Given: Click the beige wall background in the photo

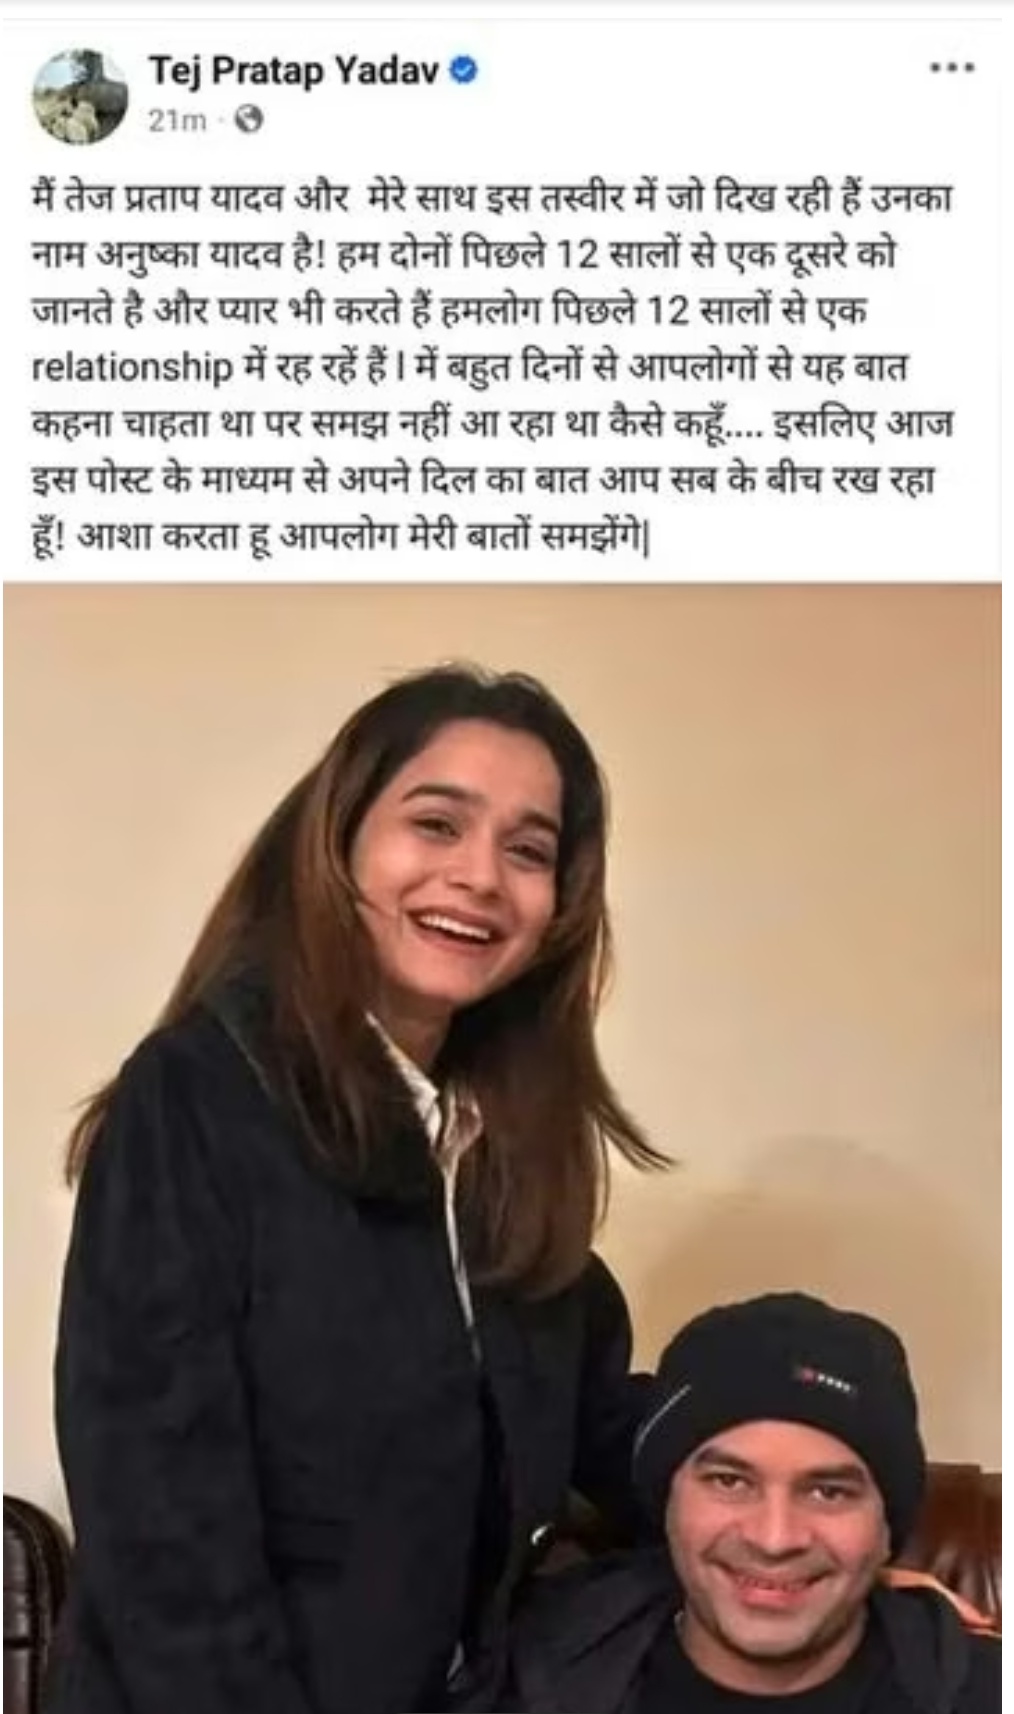Looking at the screenshot, I should (820, 900).
